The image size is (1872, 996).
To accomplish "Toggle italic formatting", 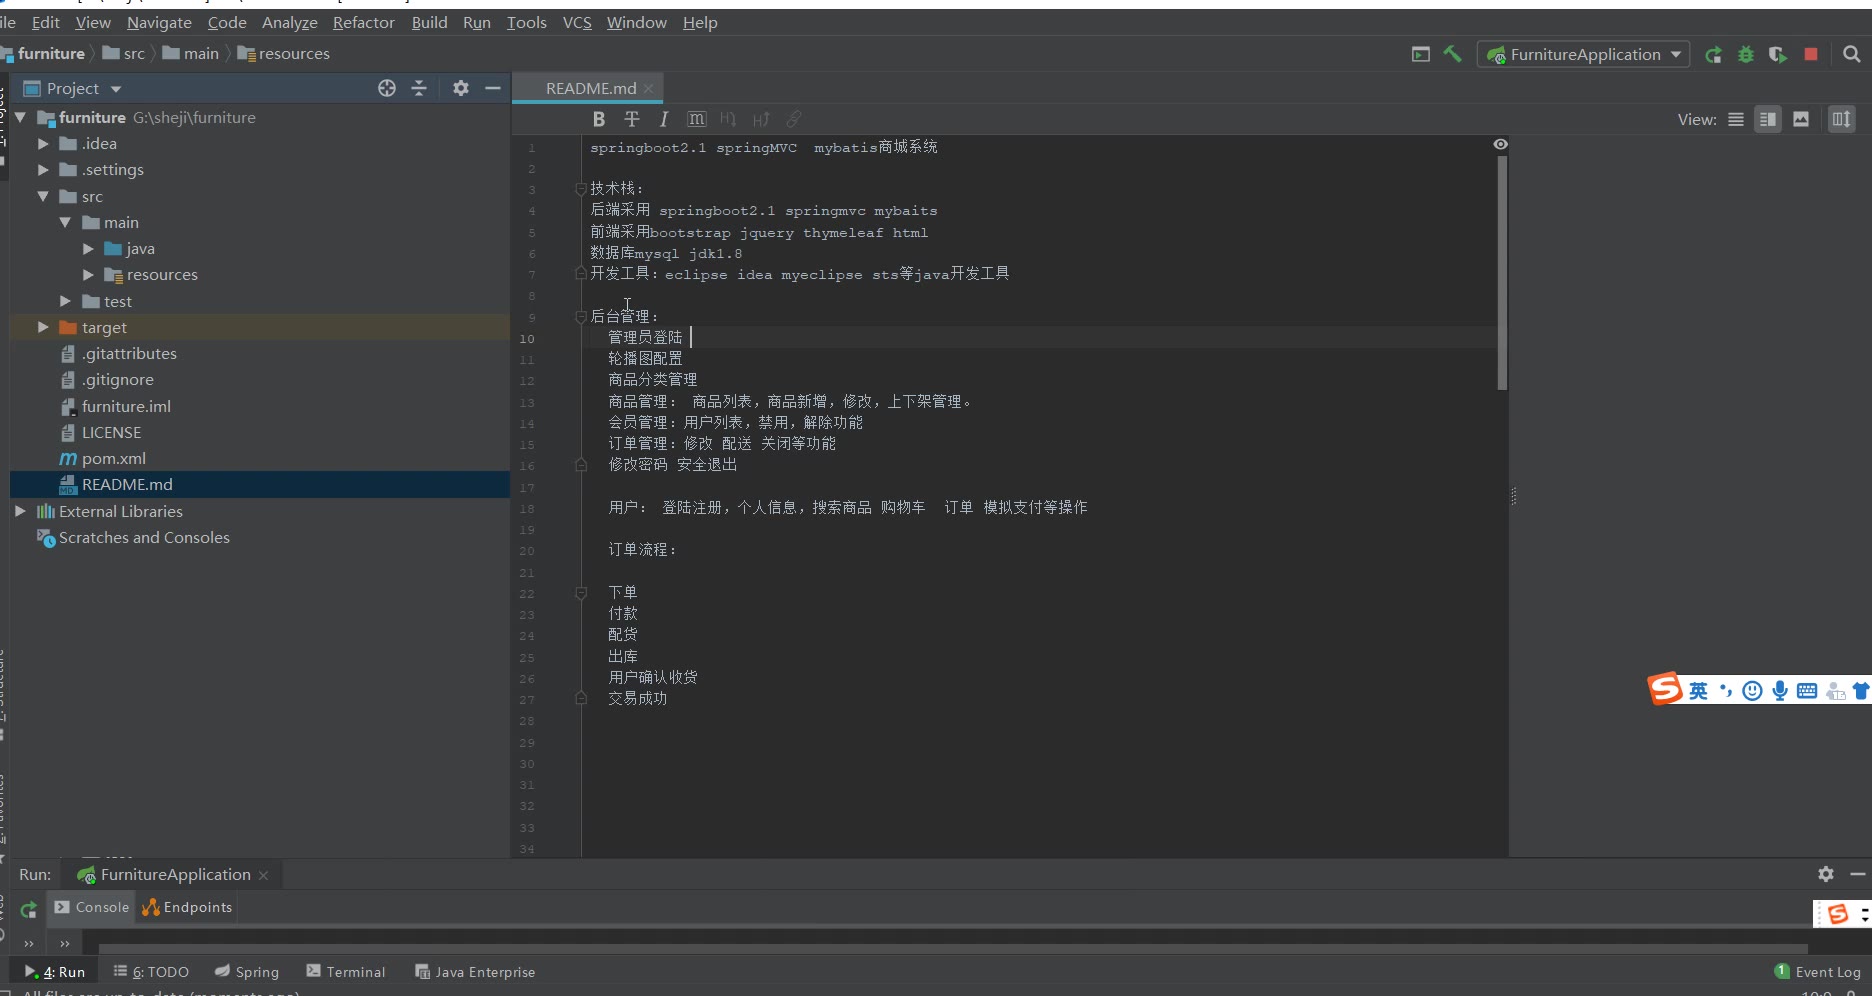I will tap(664, 119).
